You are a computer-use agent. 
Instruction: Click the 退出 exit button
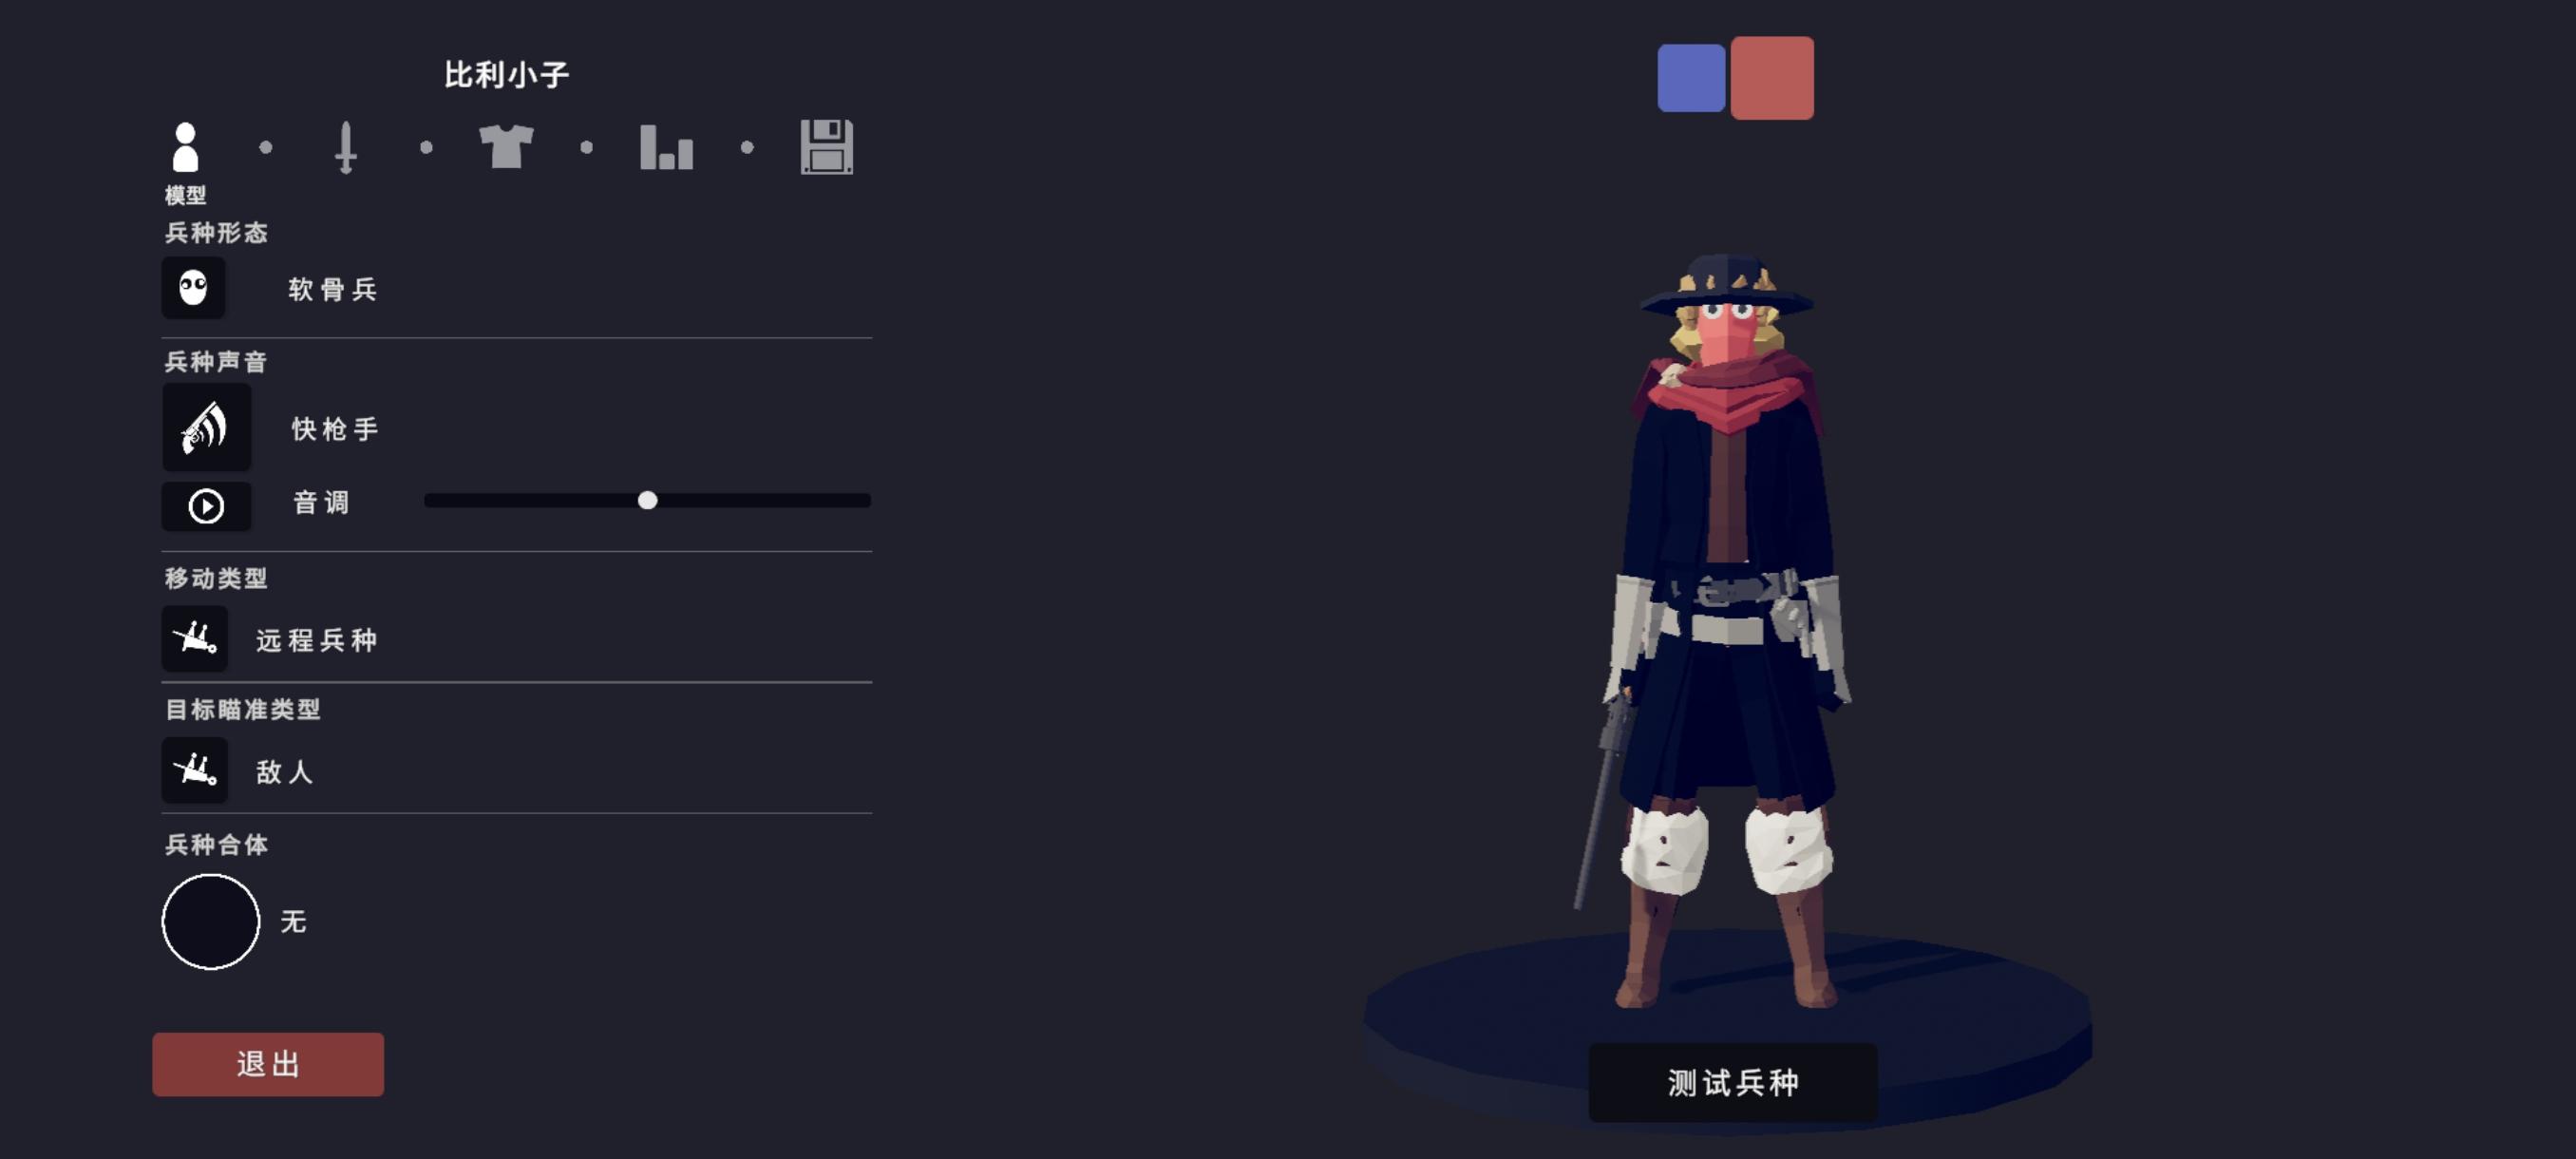coord(268,1064)
